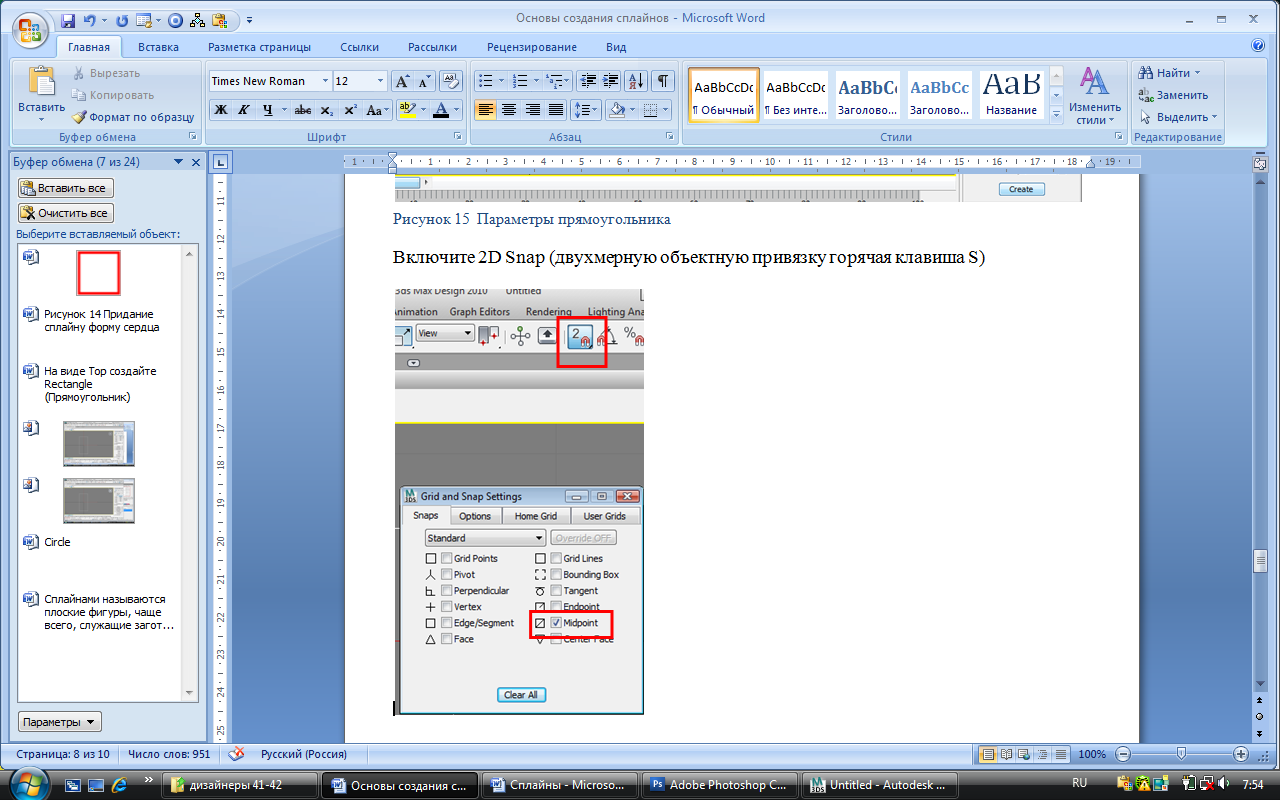Open the Undo history dropdown arrow
This screenshot has width=1280, height=800.
(104, 19)
